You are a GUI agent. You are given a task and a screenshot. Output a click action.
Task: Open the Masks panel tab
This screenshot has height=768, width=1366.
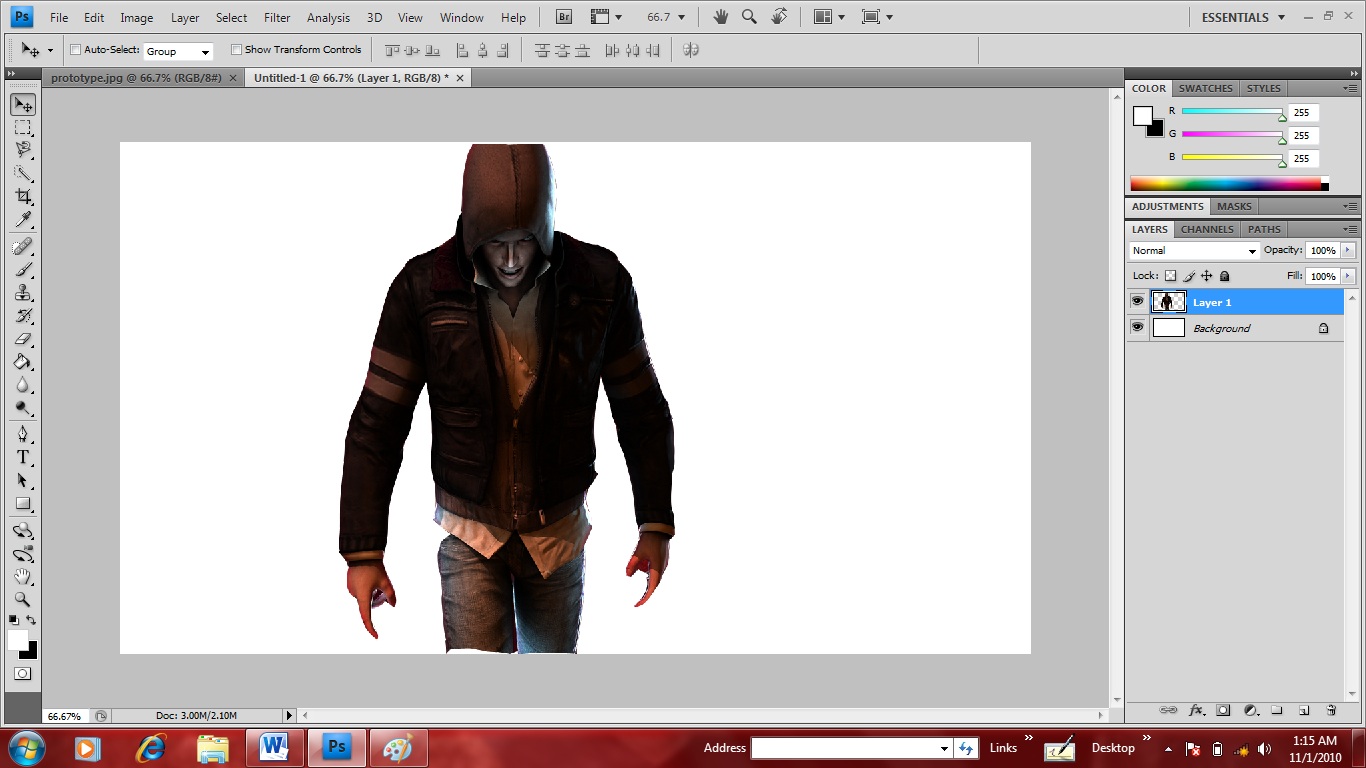1234,206
